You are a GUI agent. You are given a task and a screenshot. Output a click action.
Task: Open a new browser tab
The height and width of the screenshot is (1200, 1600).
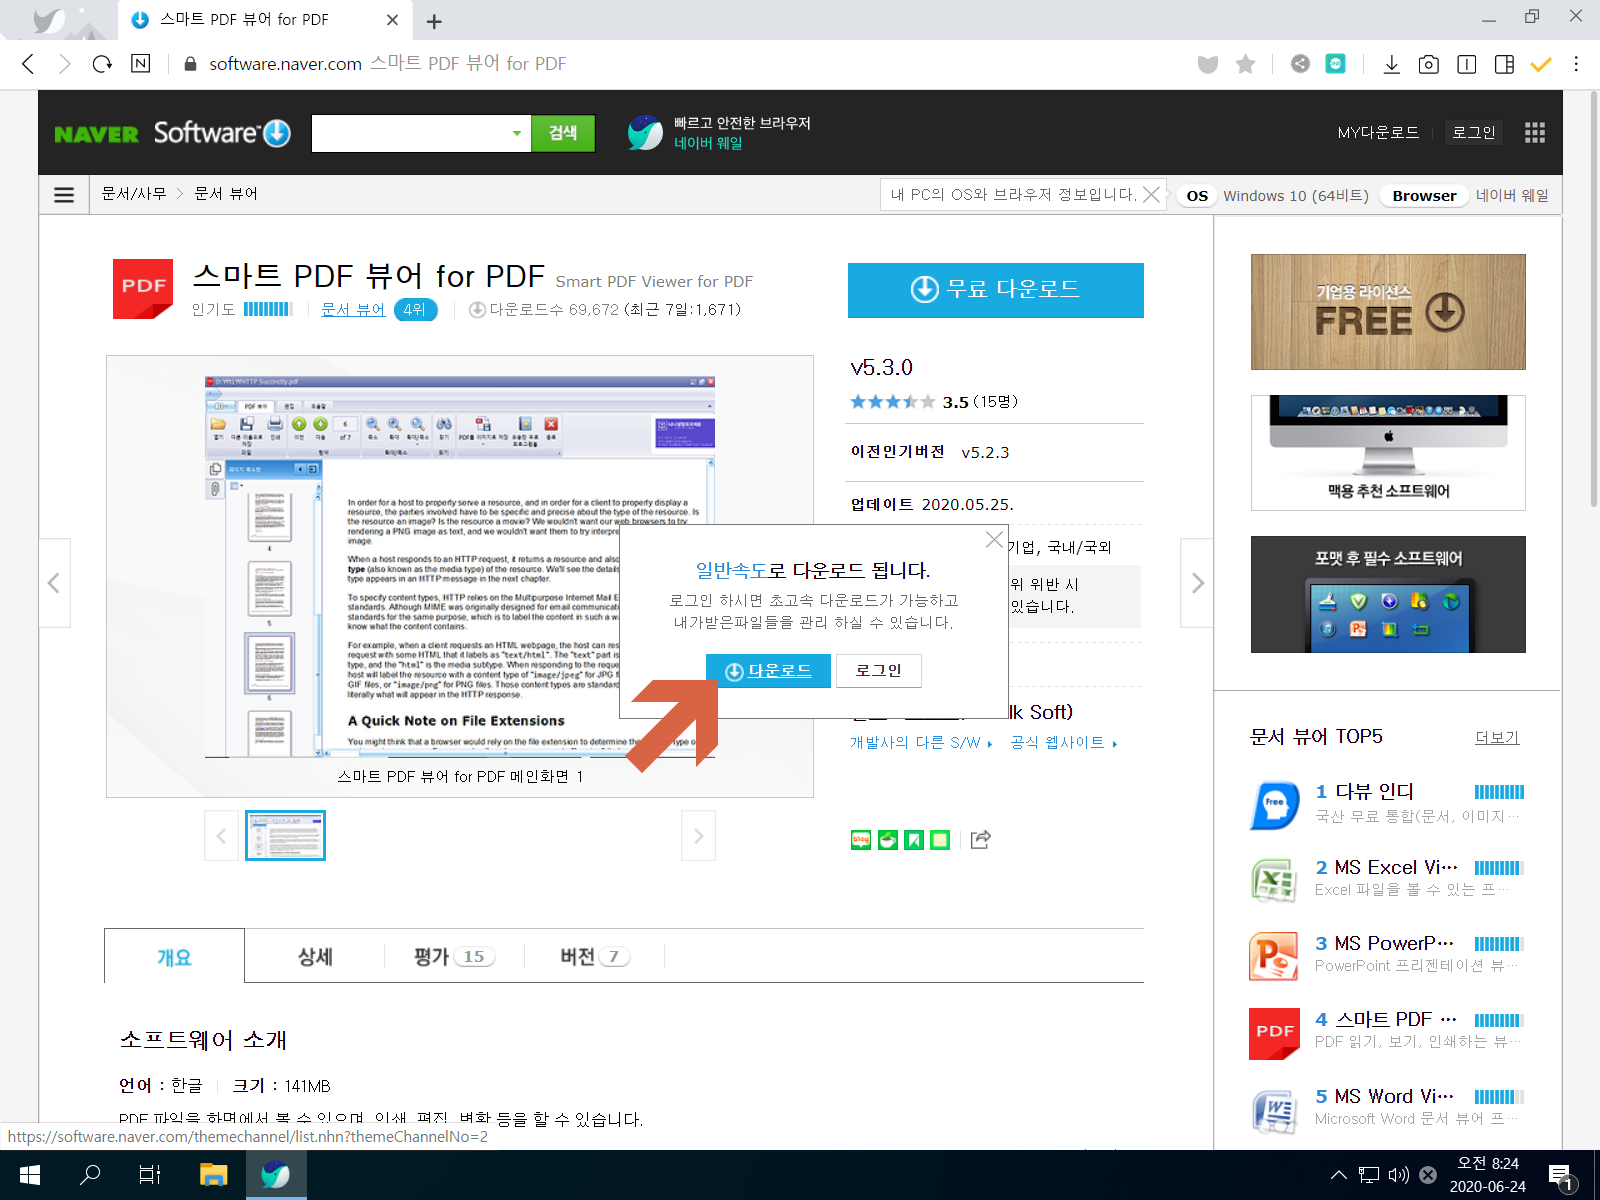tap(434, 21)
